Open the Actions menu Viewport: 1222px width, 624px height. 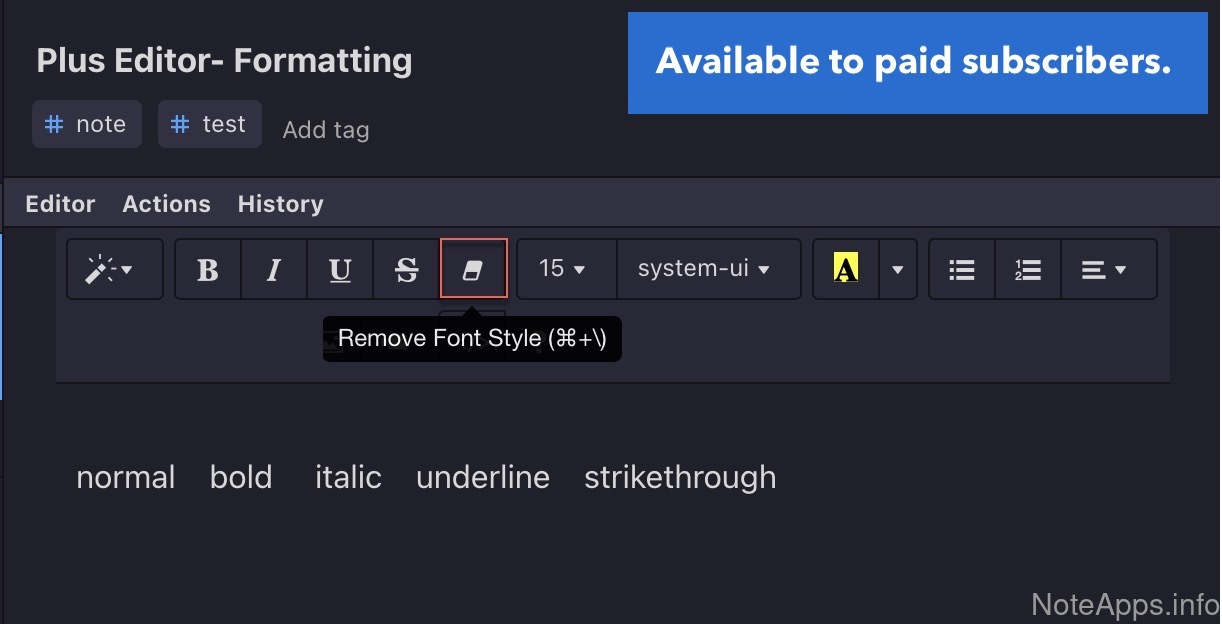click(166, 204)
